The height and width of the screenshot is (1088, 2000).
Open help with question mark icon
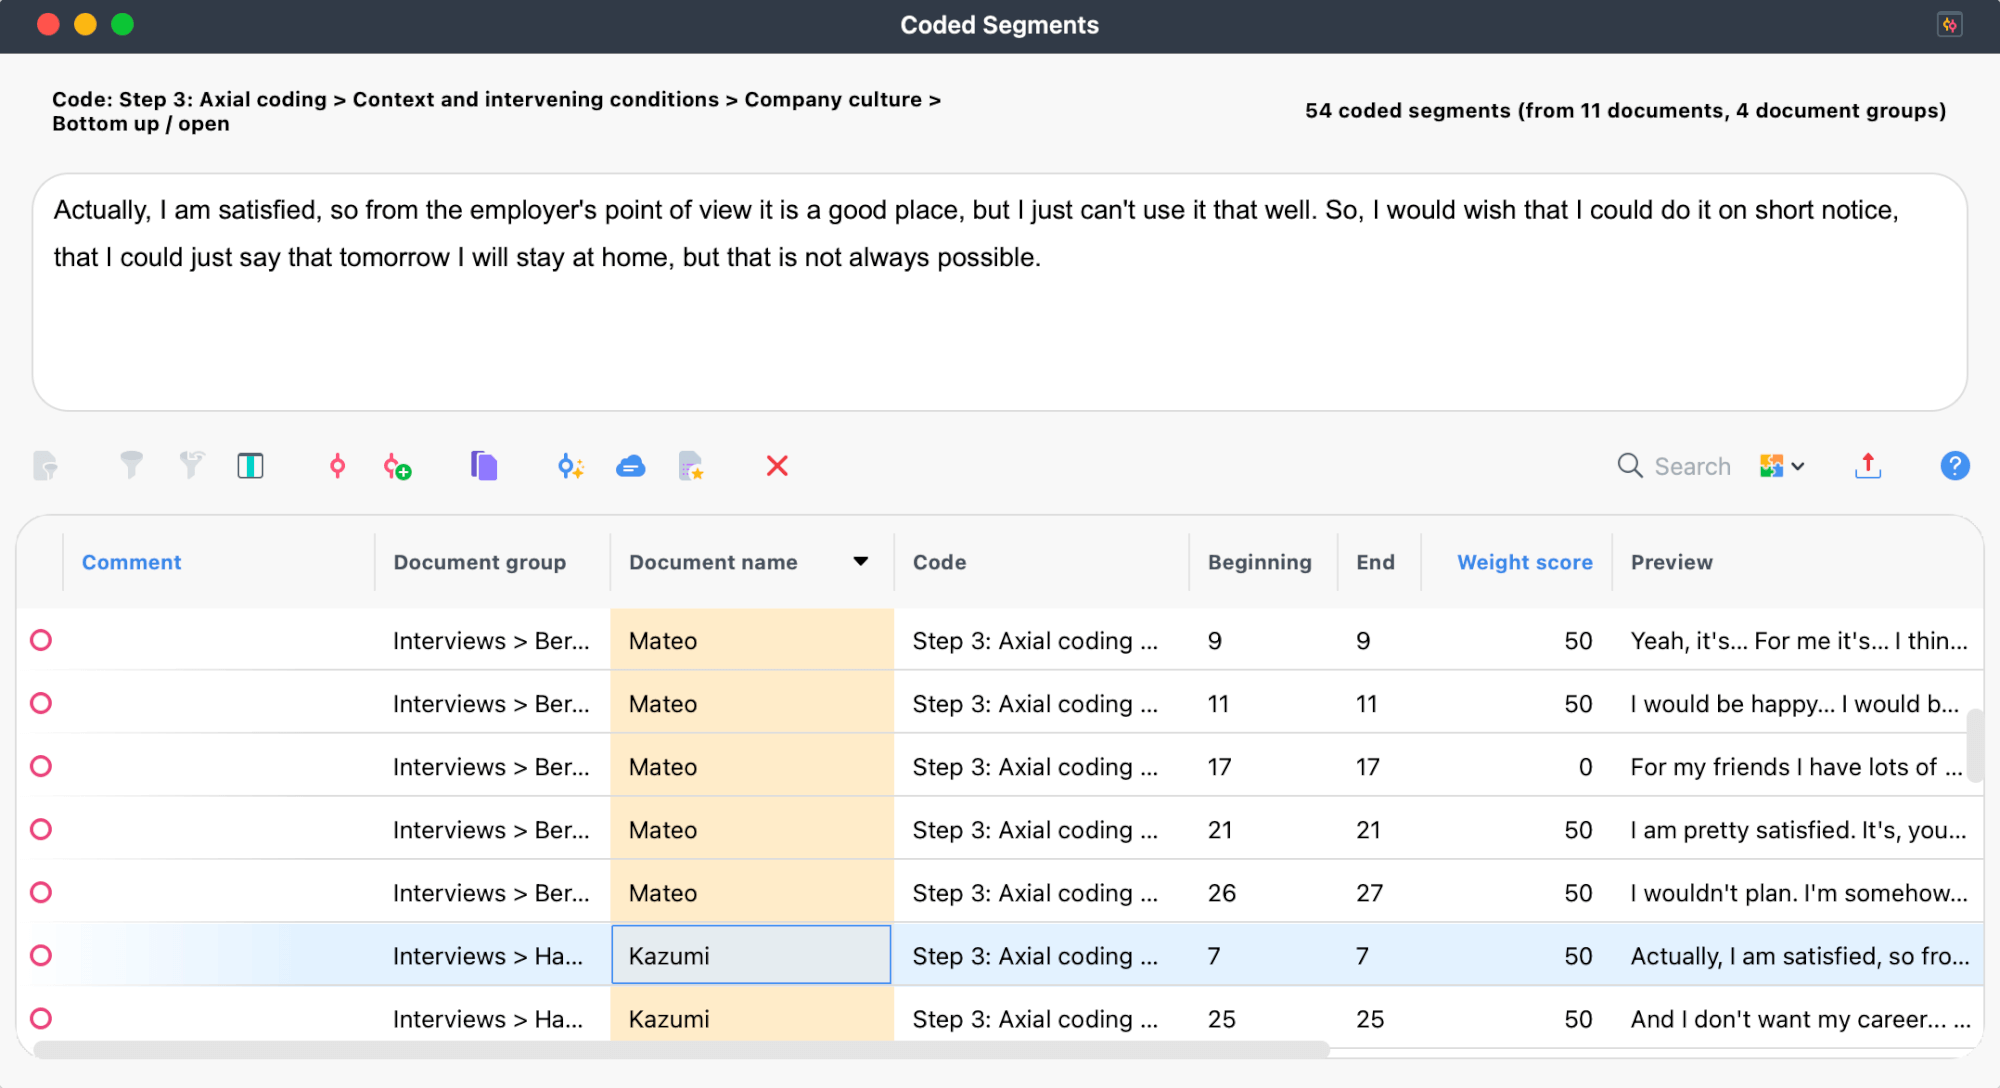click(x=1954, y=466)
